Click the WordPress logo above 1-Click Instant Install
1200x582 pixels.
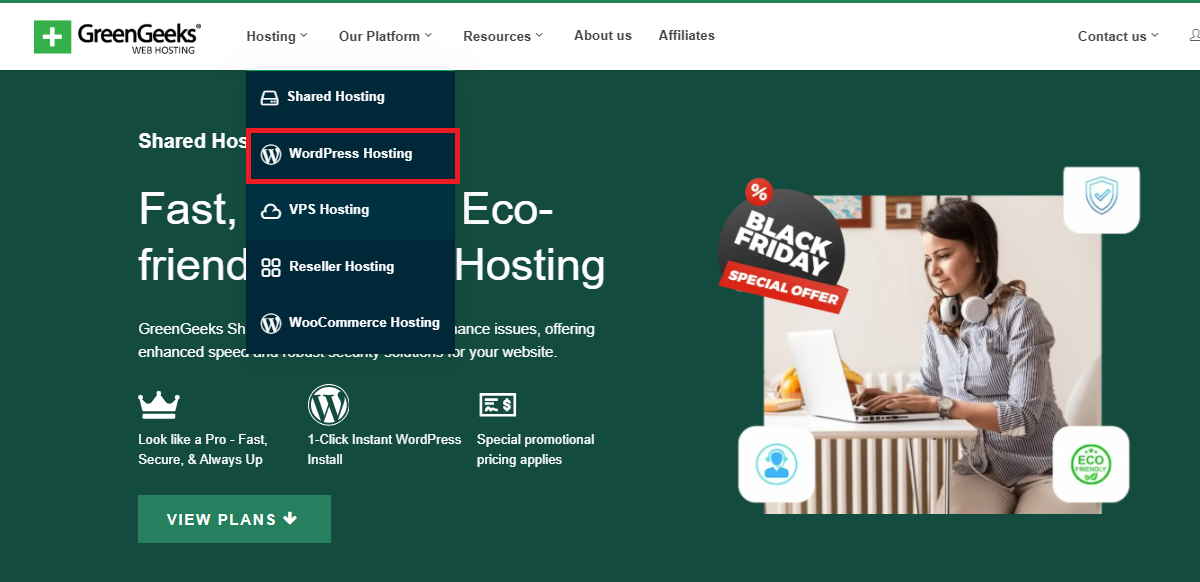coord(328,405)
